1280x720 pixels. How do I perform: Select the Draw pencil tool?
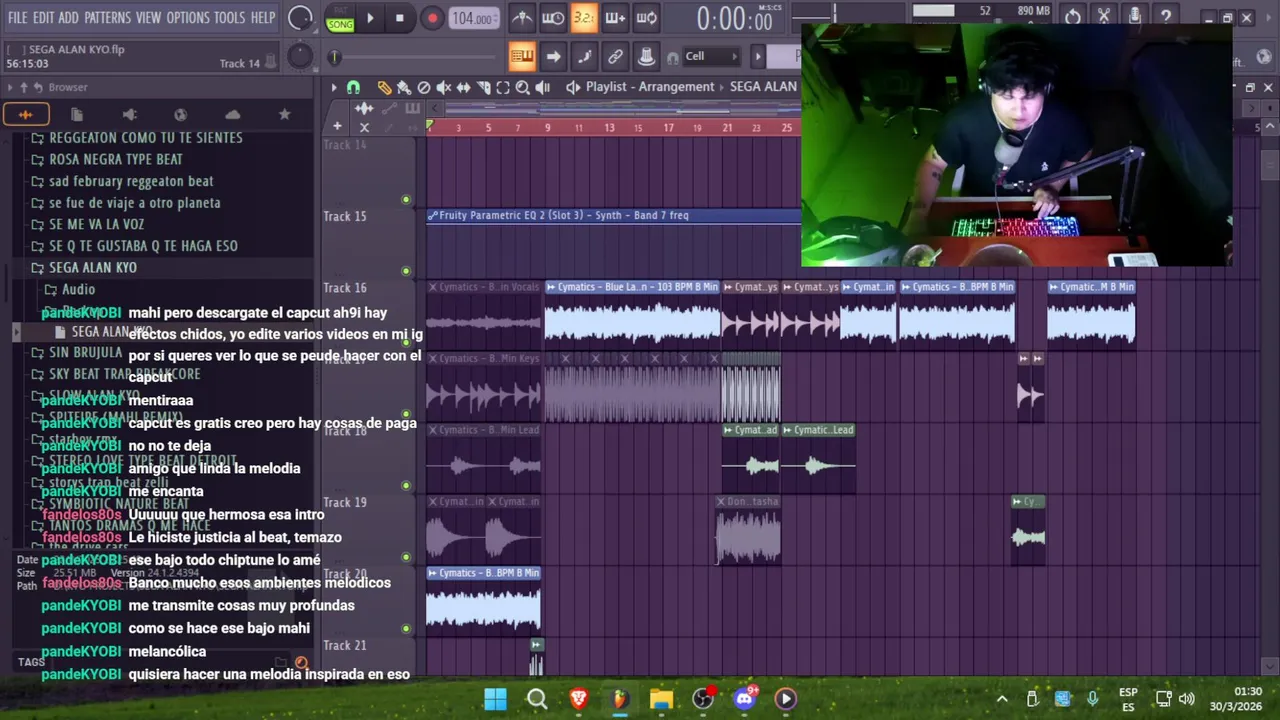click(x=384, y=87)
